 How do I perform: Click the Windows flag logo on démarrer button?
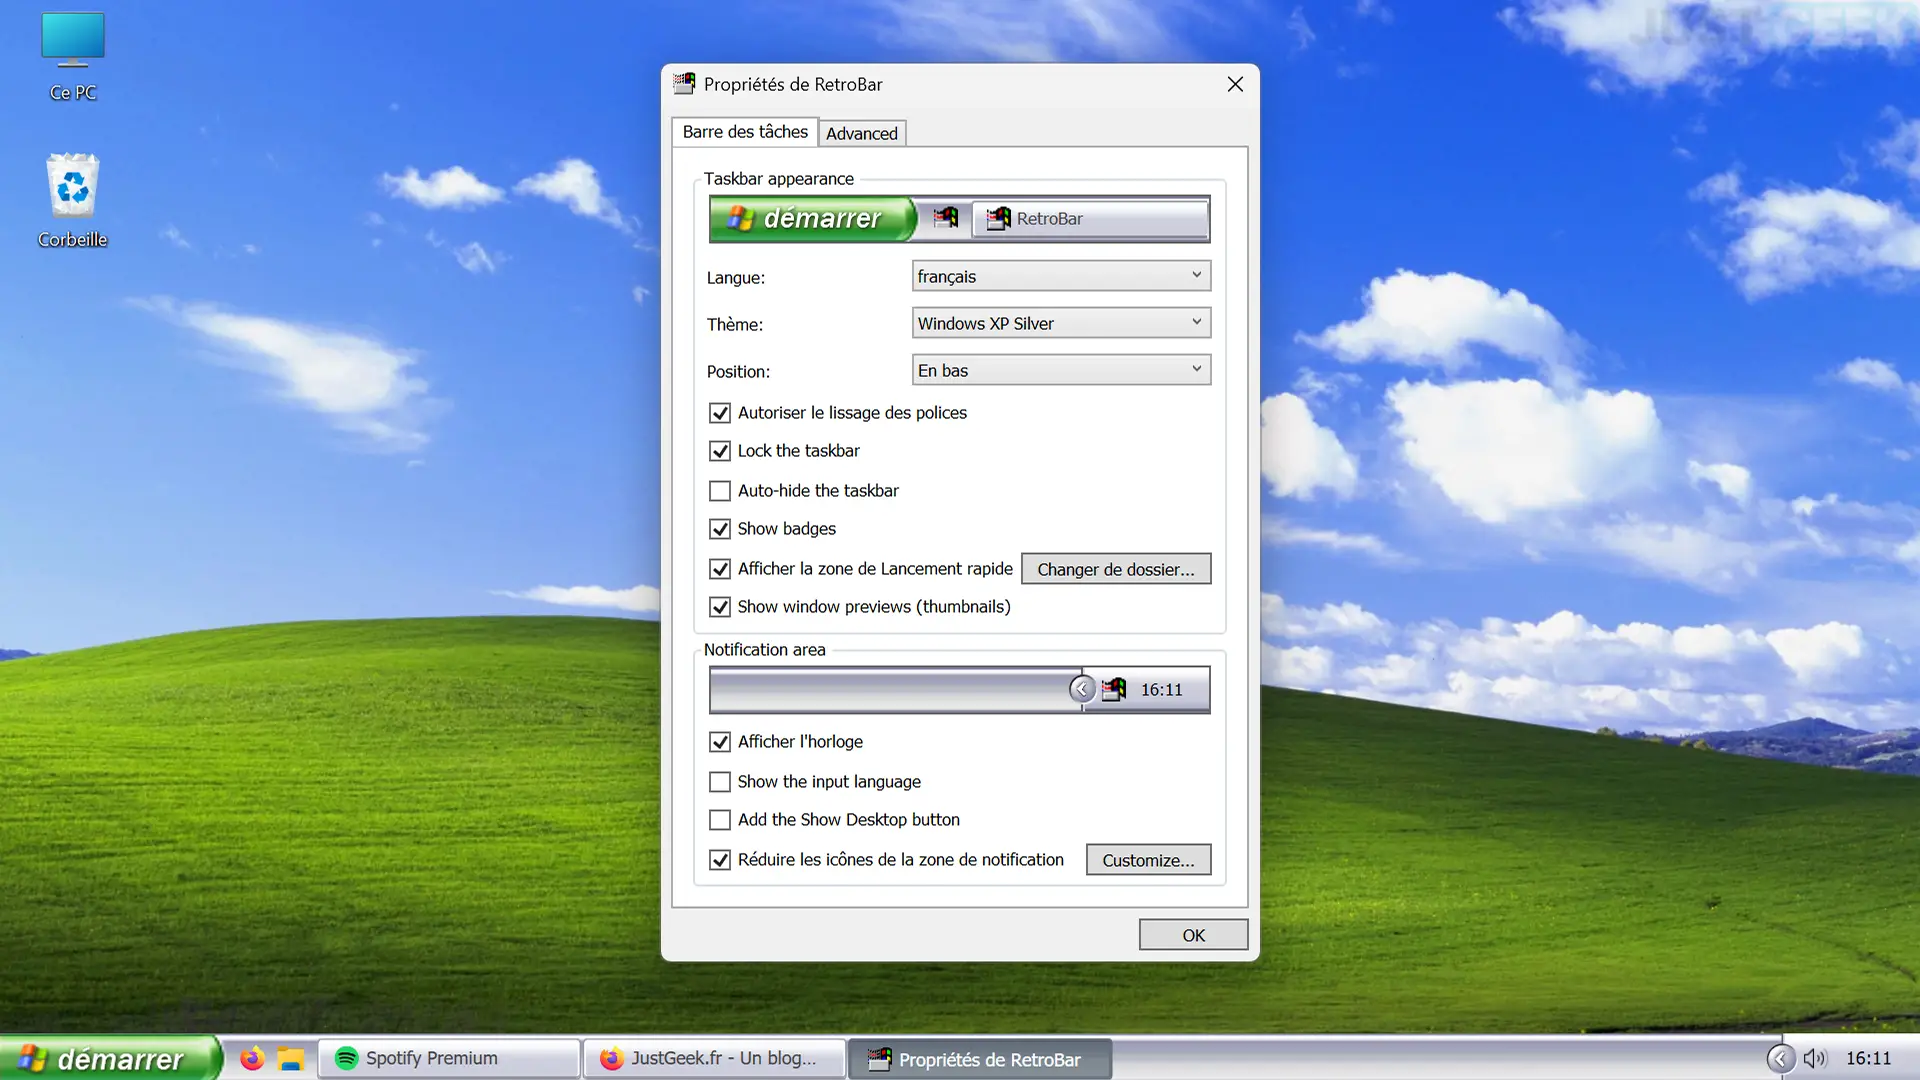[31, 1058]
